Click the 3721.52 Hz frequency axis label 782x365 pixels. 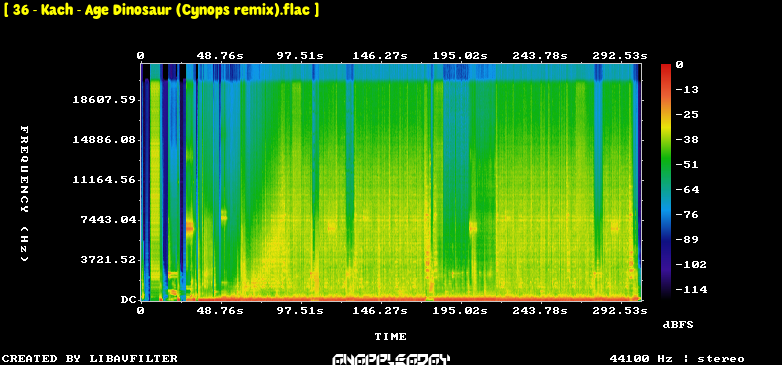click(x=108, y=259)
